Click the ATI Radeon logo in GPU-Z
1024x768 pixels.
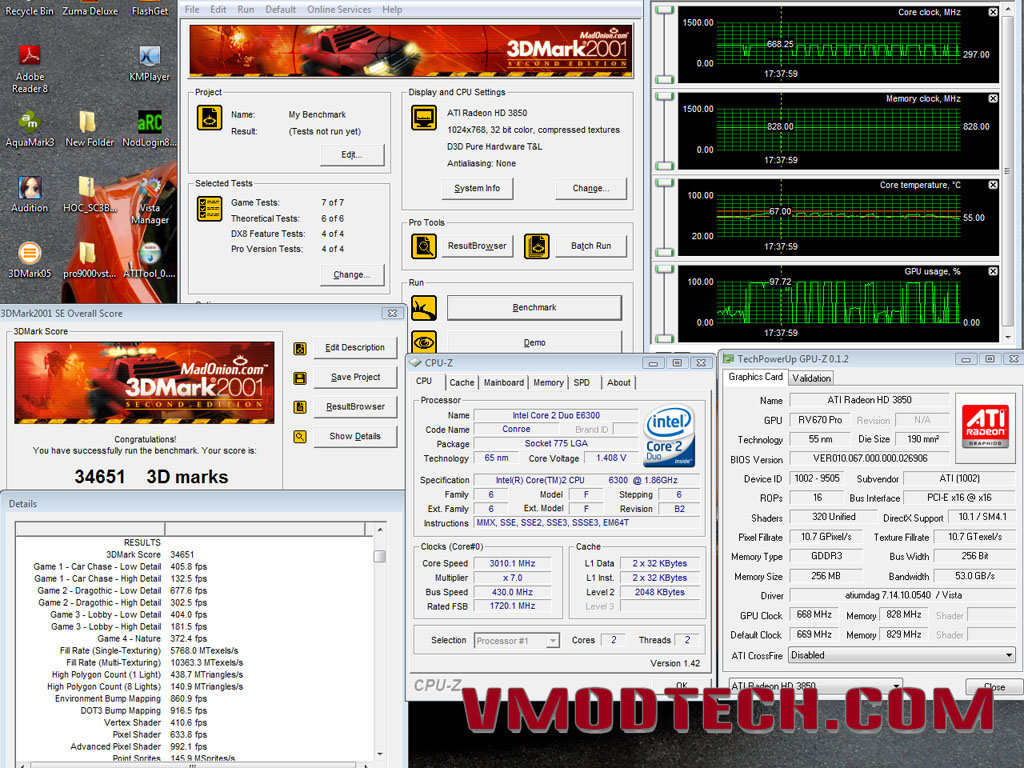985,424
